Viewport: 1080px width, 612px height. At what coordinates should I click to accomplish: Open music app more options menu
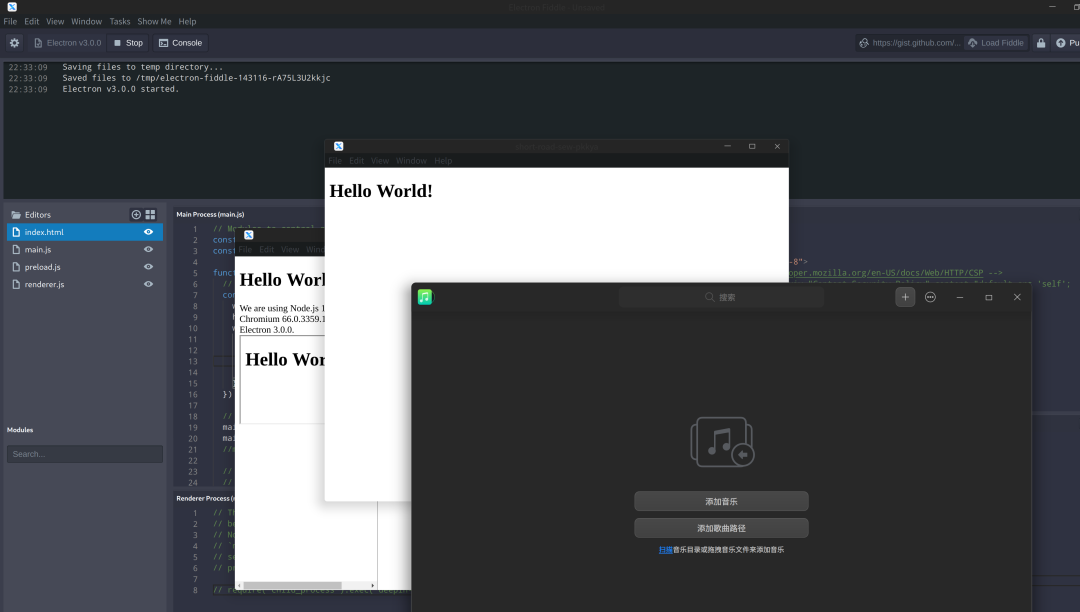coord(931,297)
